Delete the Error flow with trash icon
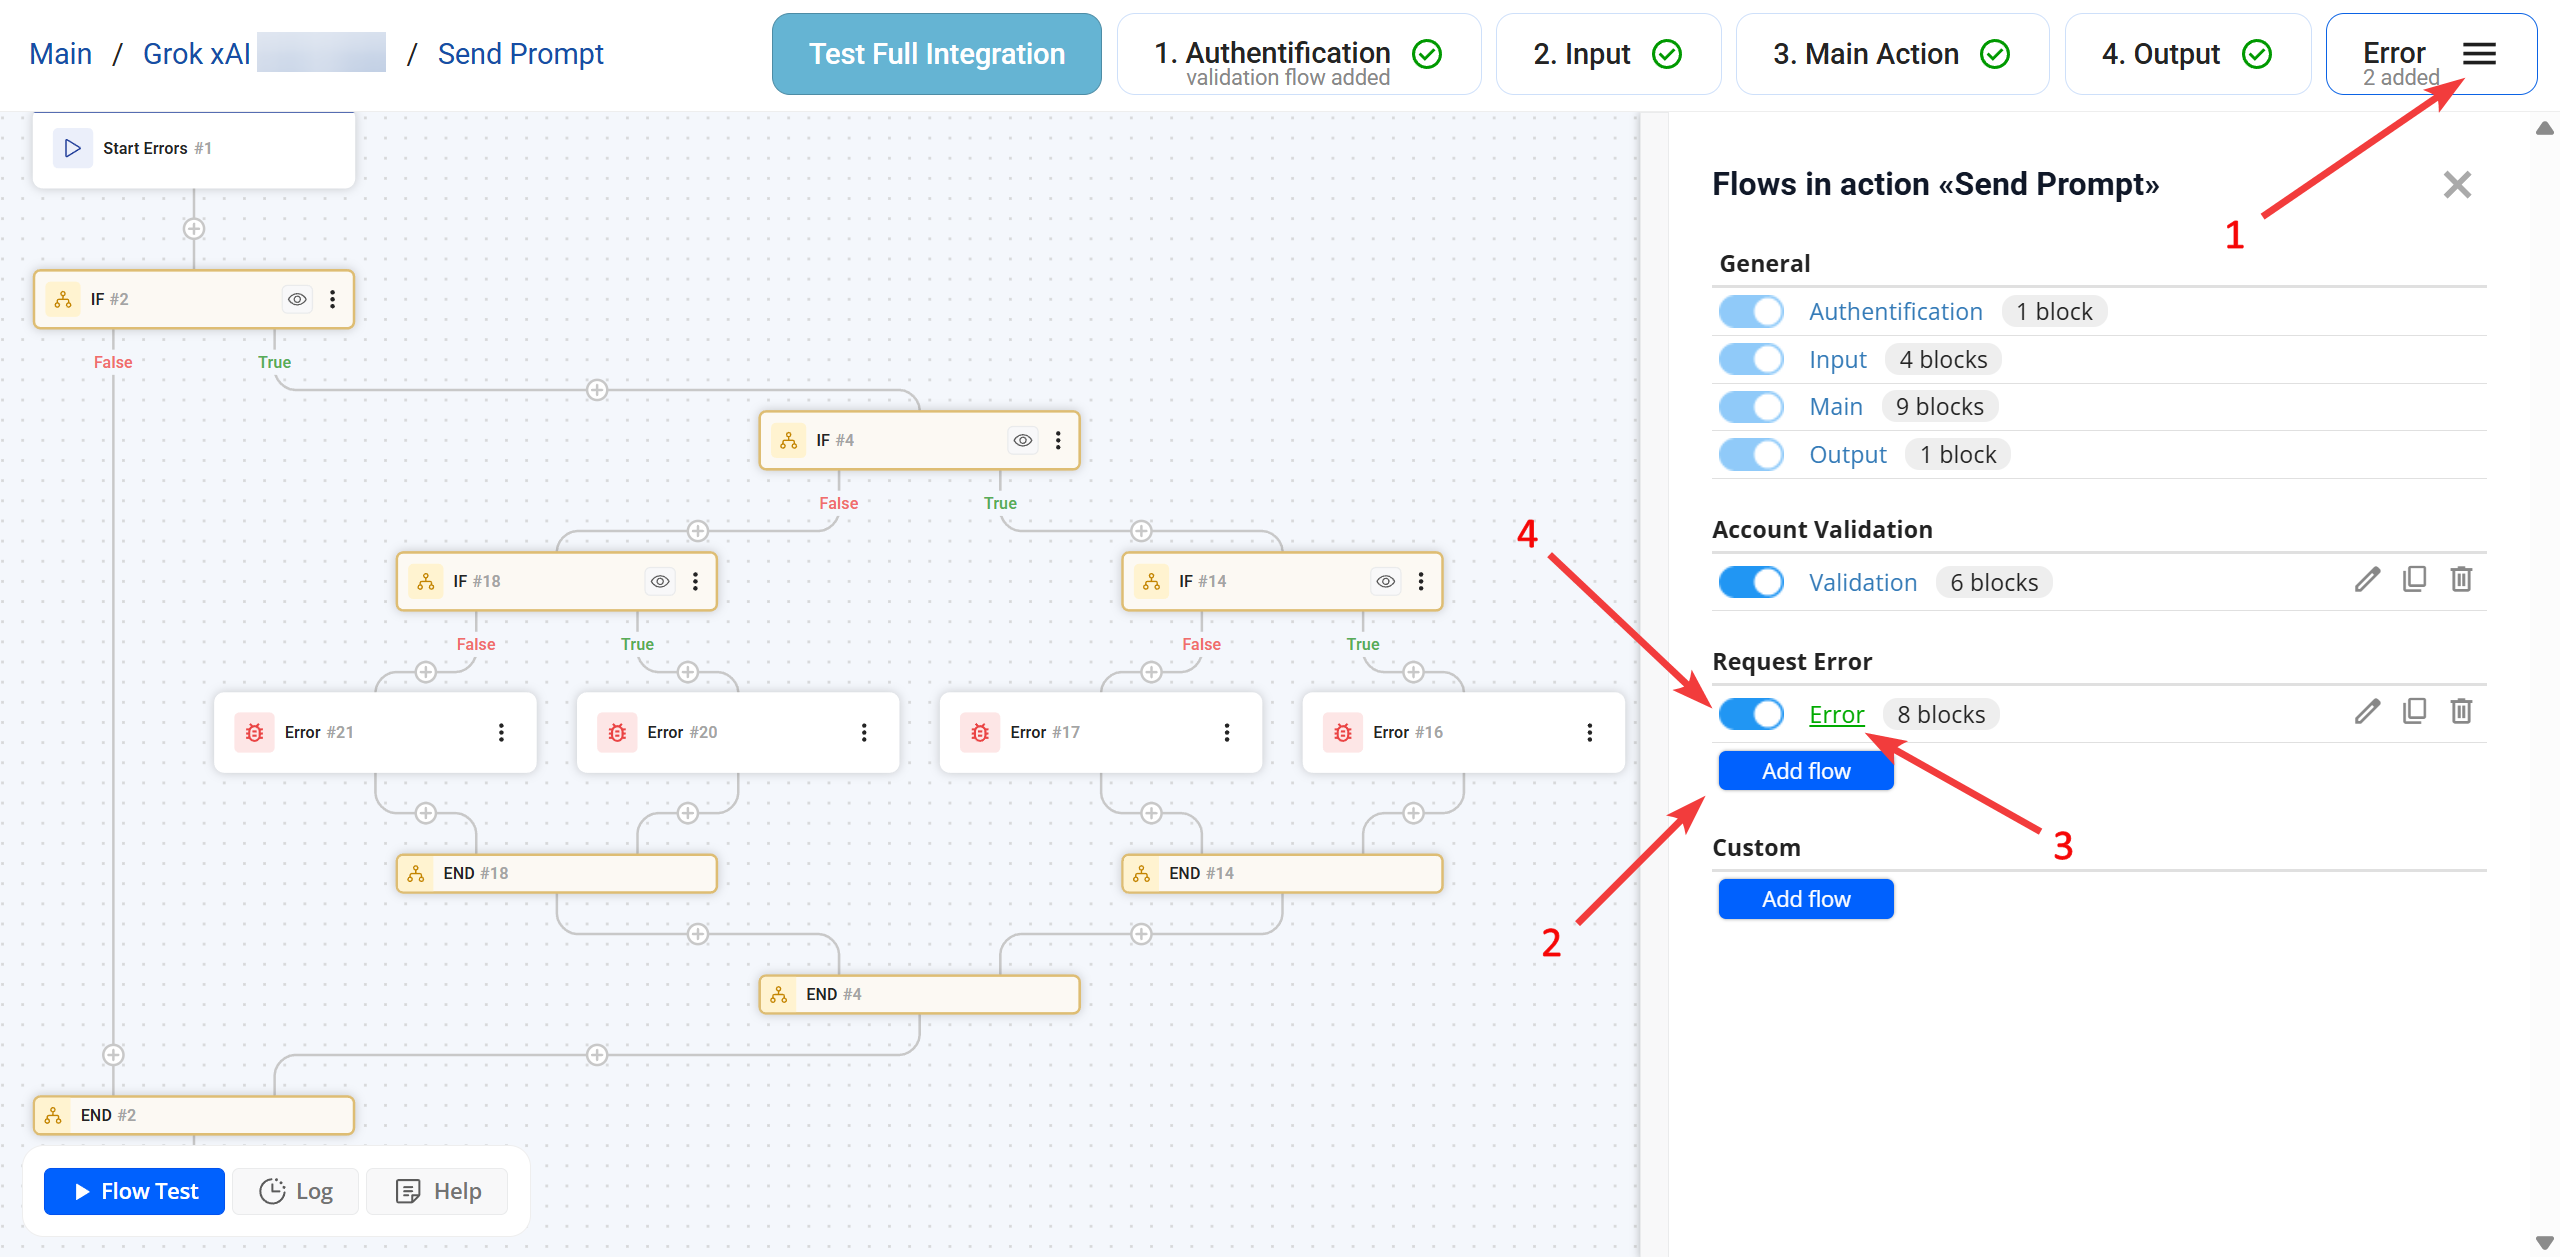 click(x=2461, y=712)
